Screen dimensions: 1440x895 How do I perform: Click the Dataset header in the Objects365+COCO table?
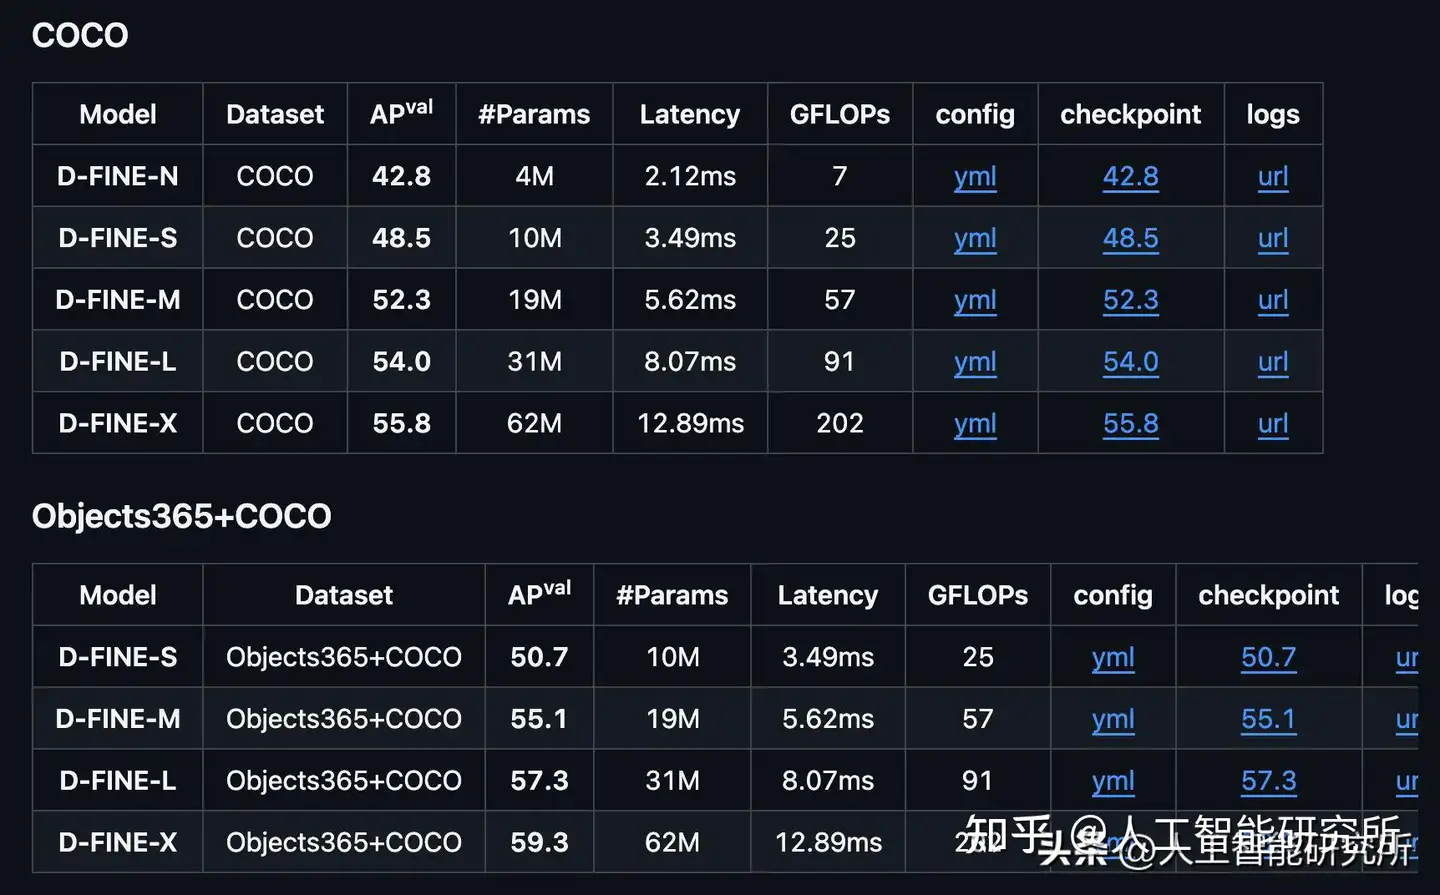(x=344, y=595)
